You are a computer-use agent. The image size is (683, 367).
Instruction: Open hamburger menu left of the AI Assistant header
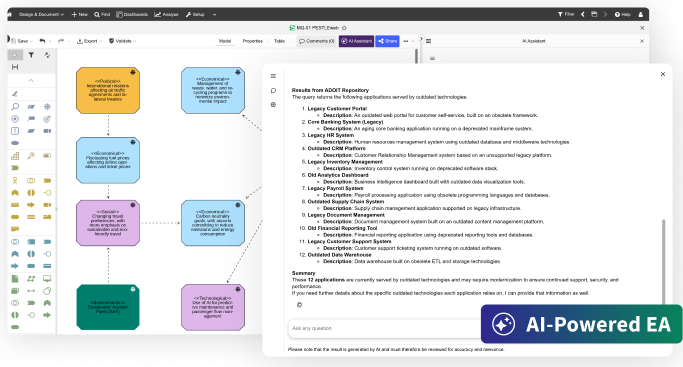point(429,41)
